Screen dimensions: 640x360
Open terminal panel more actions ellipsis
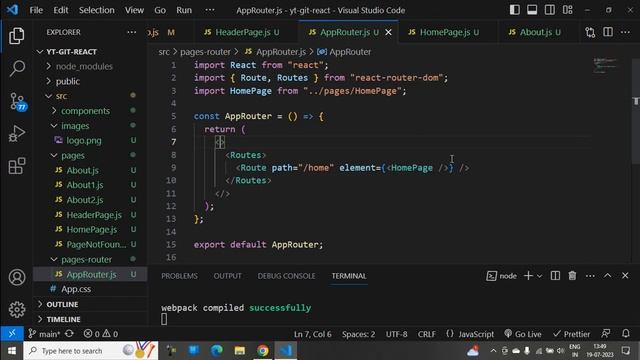click(590, 276)
